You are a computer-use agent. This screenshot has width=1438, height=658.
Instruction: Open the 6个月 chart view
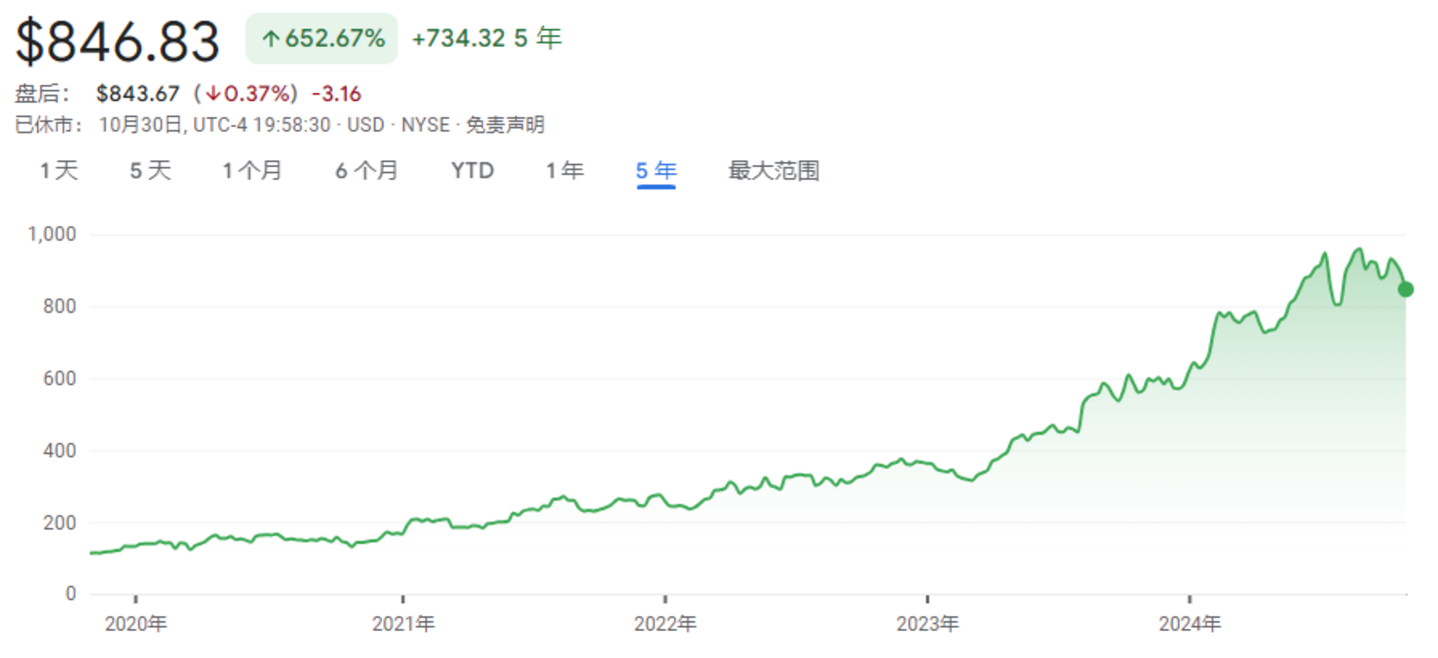coord(366,171)
